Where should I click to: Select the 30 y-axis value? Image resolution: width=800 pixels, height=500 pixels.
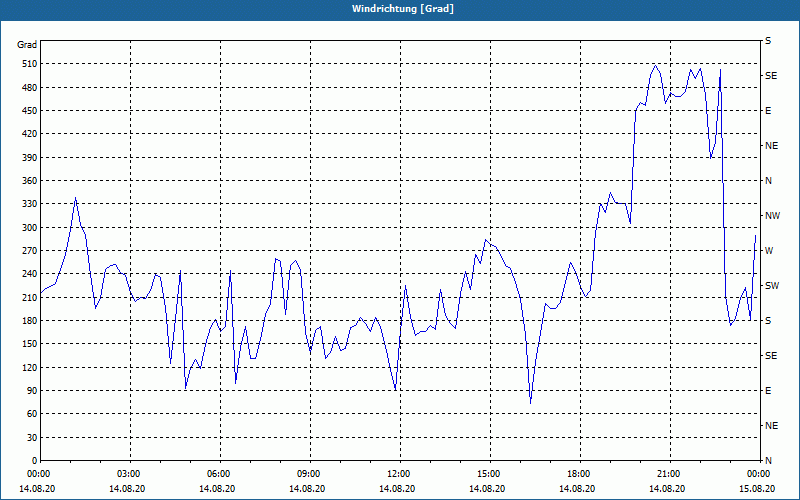coord(32,438)
